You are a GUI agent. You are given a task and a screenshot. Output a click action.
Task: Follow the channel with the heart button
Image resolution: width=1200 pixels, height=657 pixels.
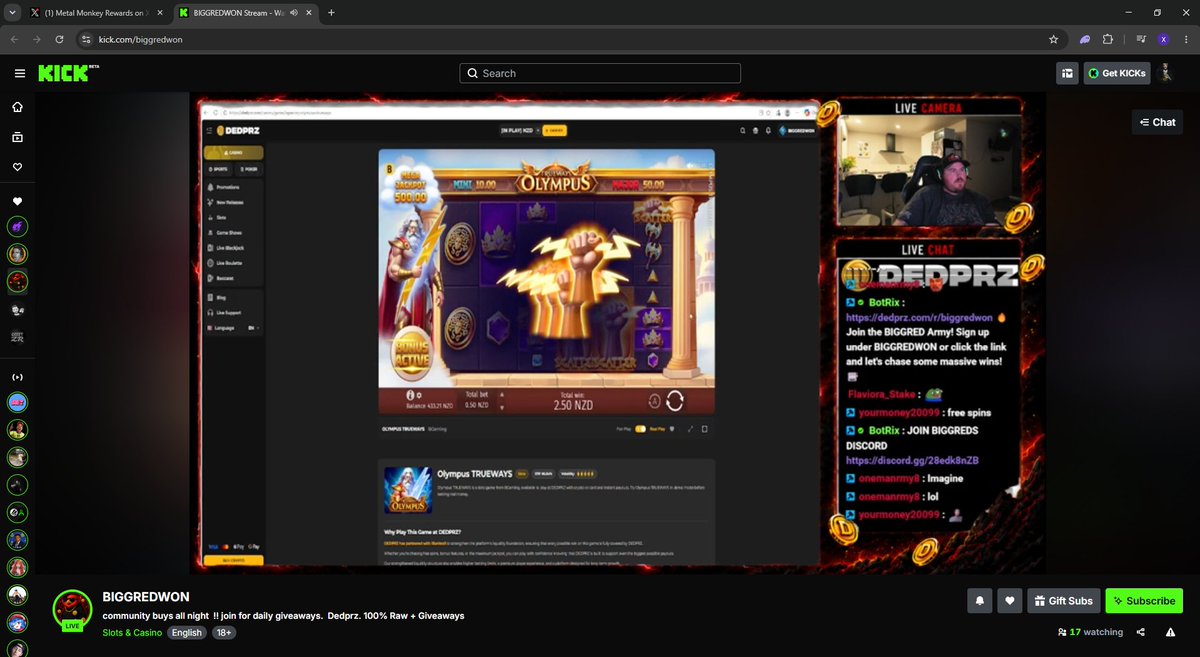1010,600
